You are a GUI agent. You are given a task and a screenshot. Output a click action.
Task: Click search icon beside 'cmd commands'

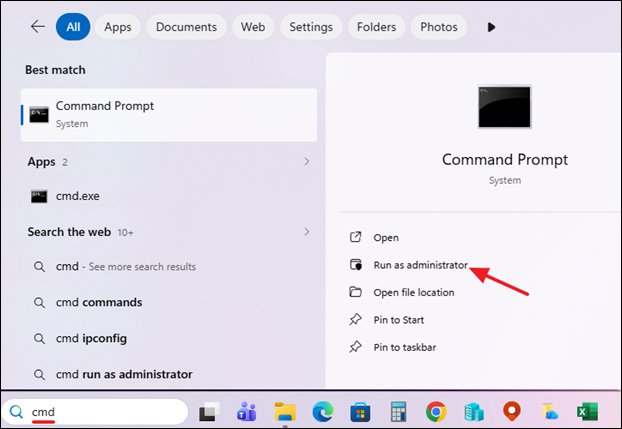tap(39, 303)
